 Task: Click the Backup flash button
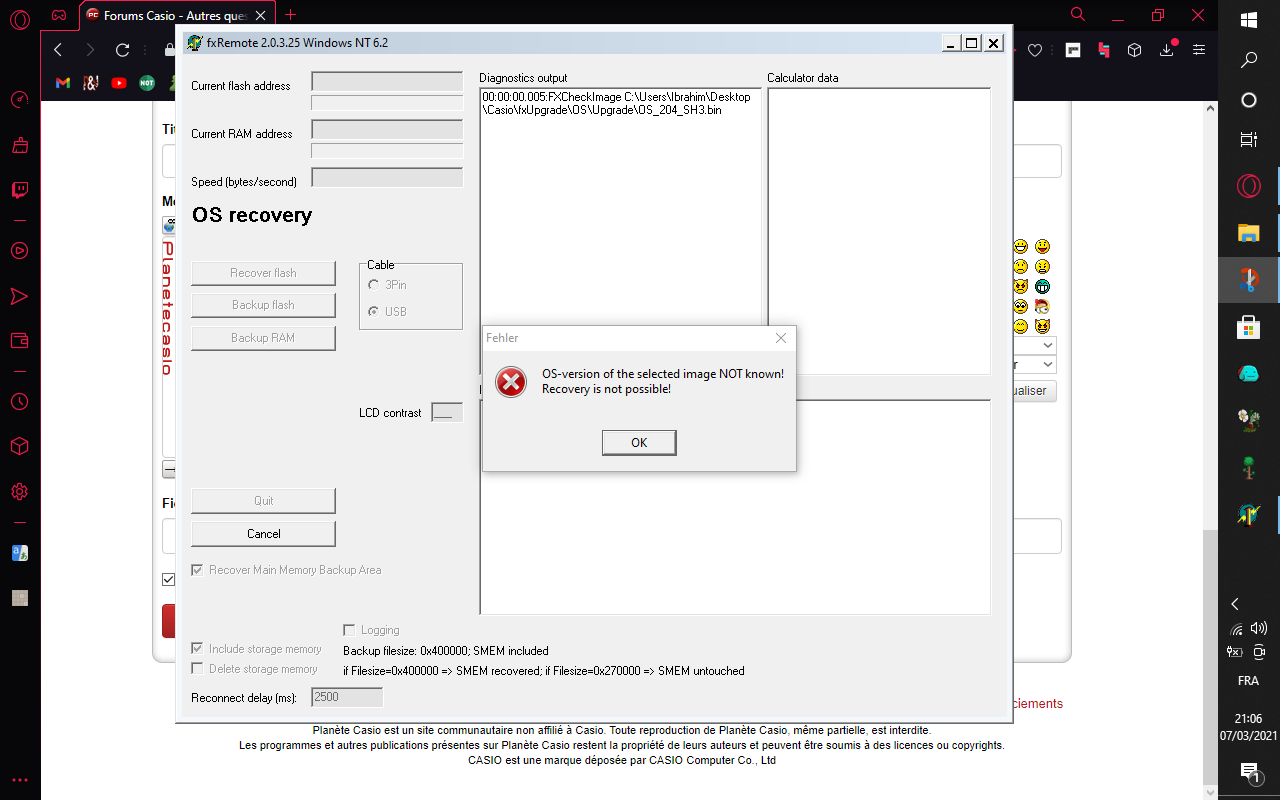pos(263,305)
